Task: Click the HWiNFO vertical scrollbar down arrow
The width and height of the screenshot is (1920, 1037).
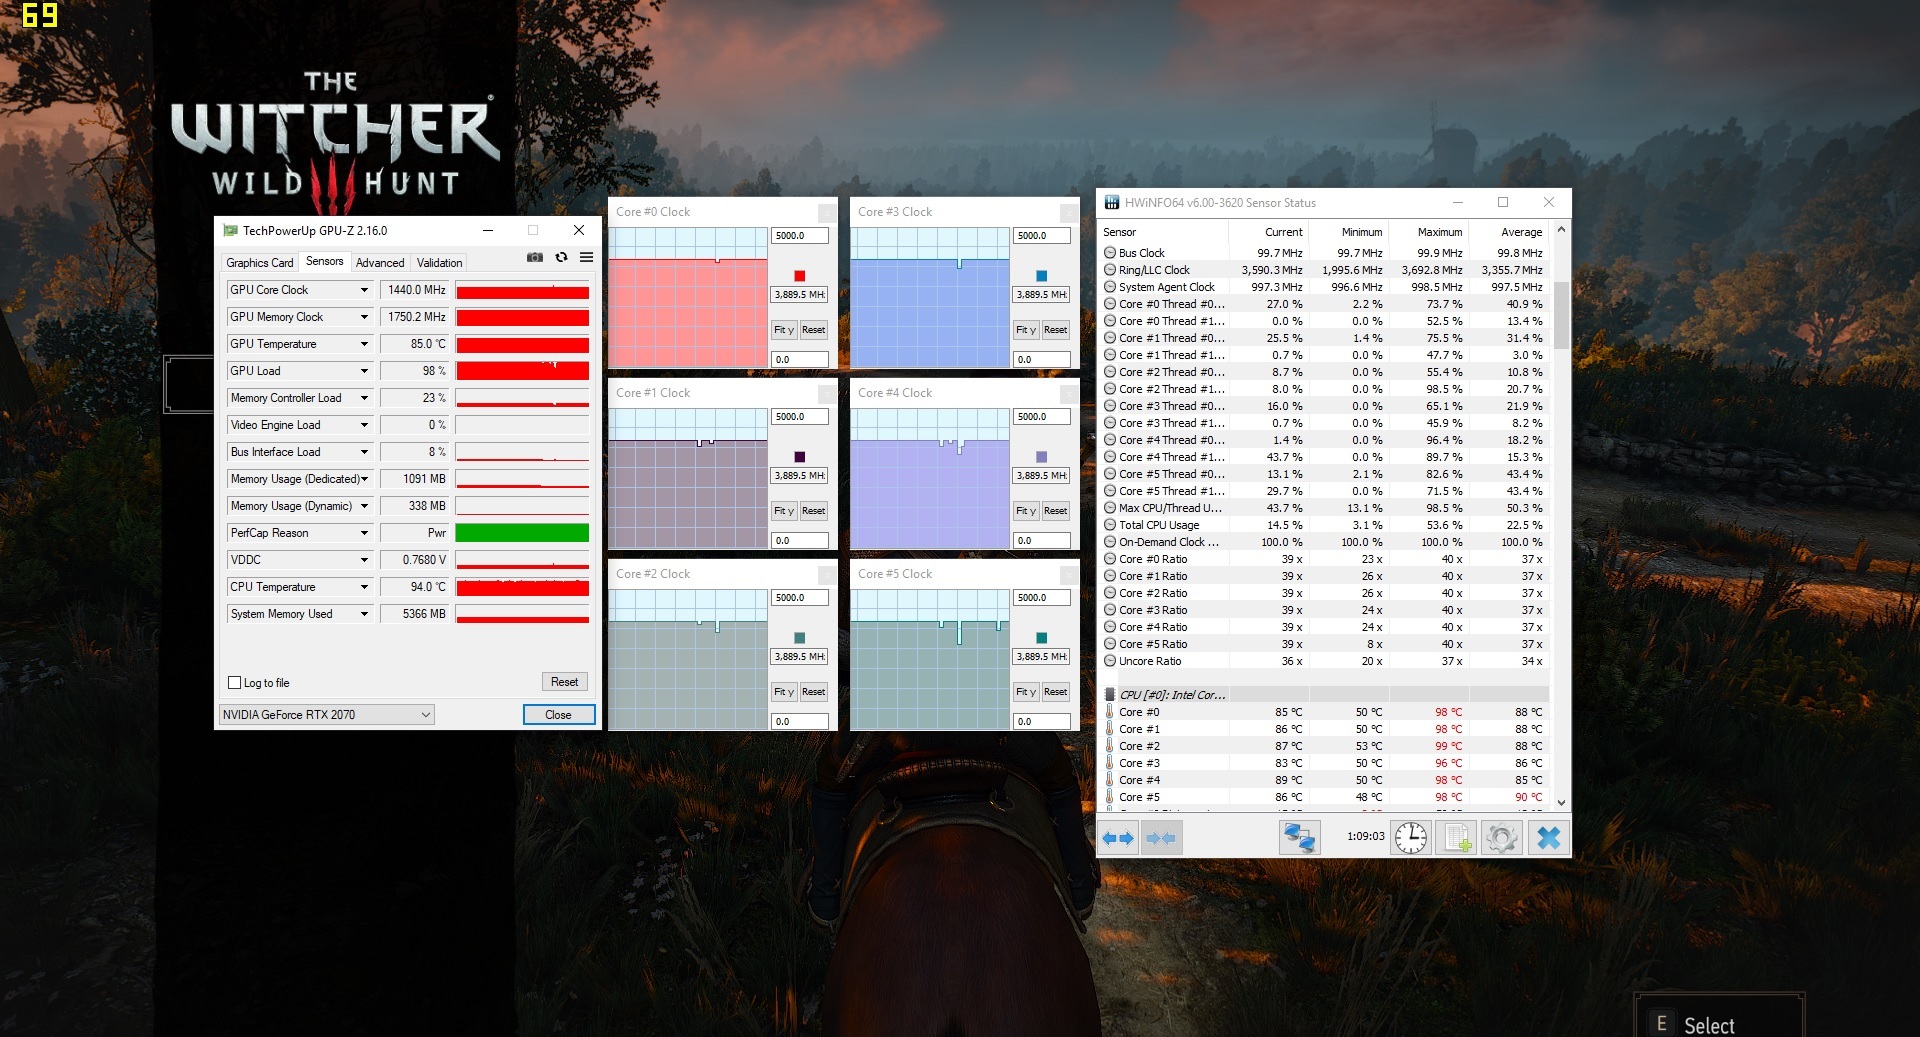Action: click(x=1561, y=802)
